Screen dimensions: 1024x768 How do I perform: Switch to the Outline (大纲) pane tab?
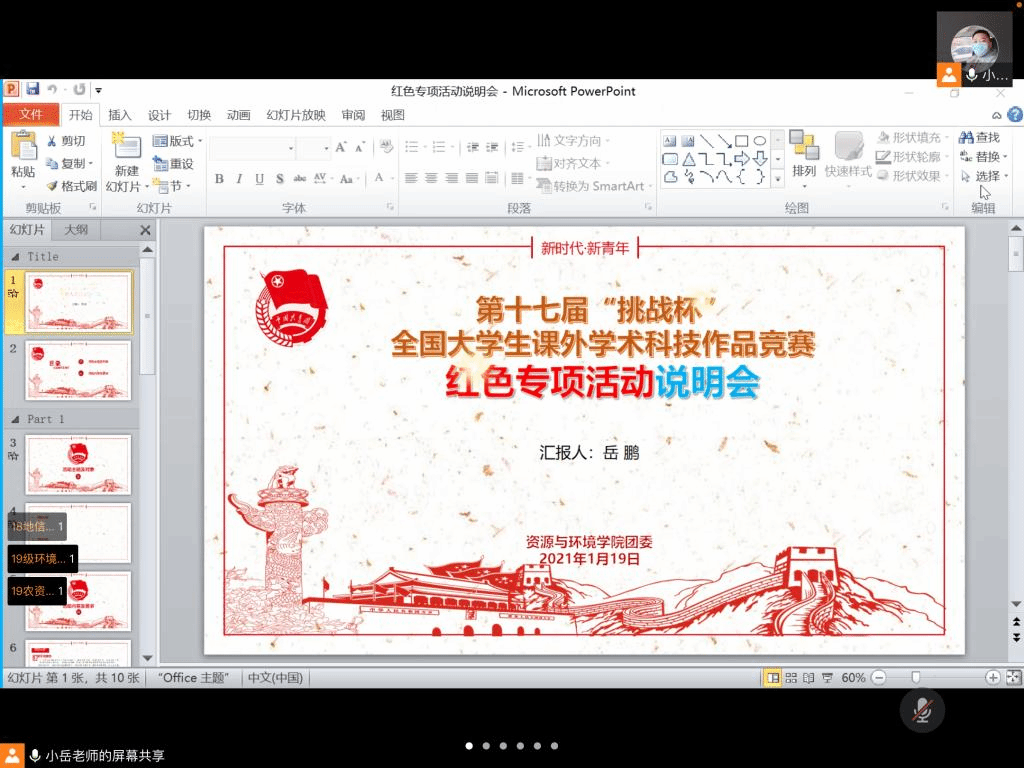click(76, 230)
